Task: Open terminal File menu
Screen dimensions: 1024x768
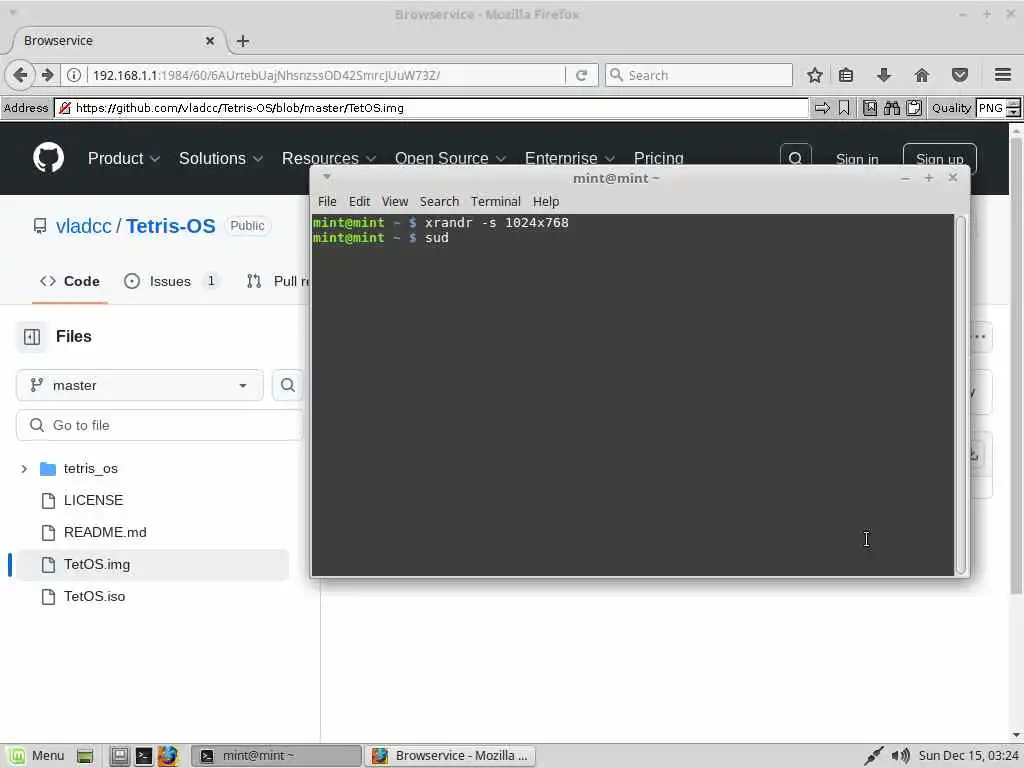Action: pyautogui.click(x=327, y=201)
